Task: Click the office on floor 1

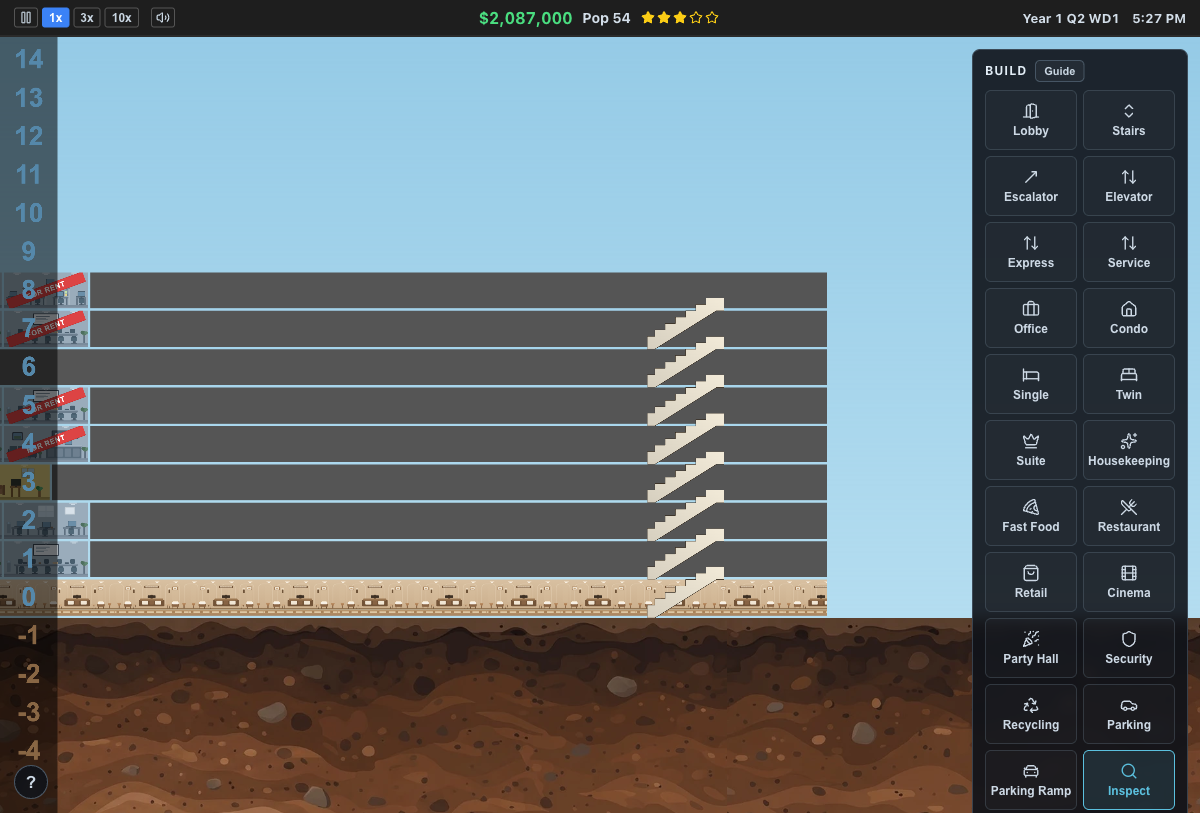Action: (x=45, y=559)
